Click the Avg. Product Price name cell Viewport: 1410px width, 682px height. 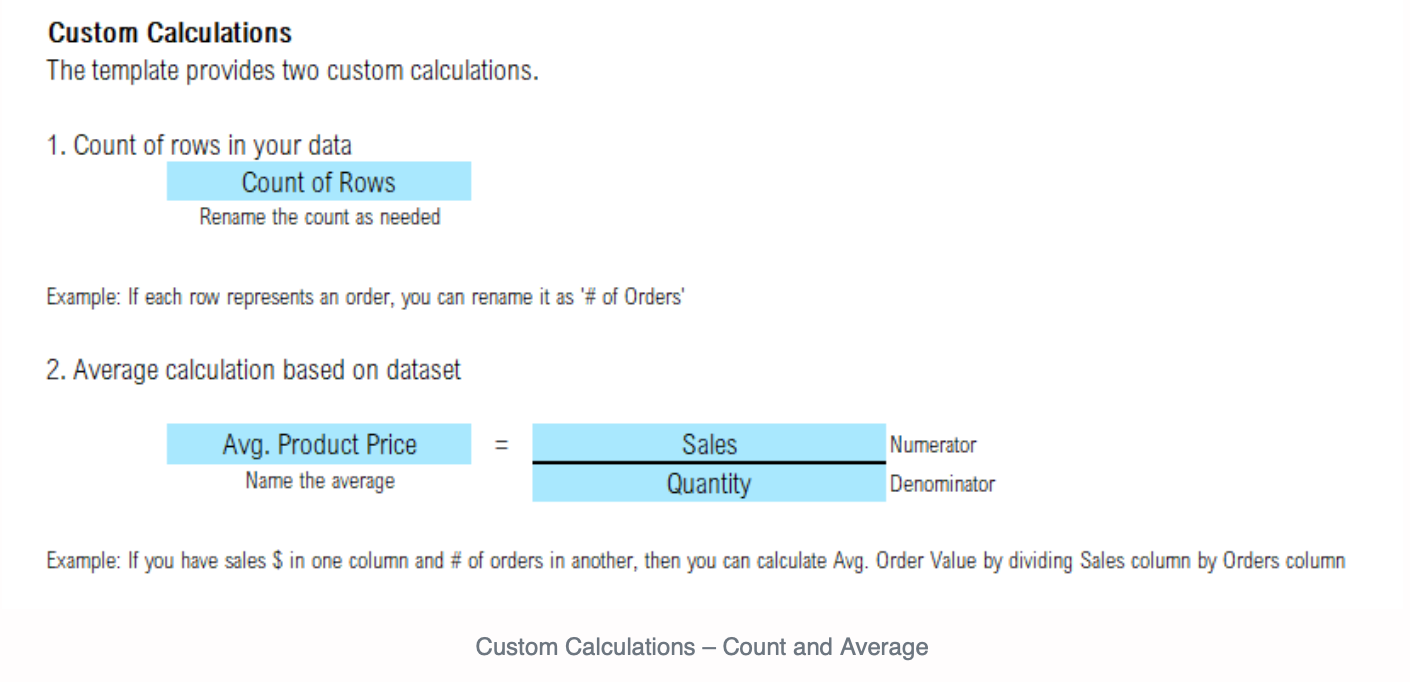(319, 444)
